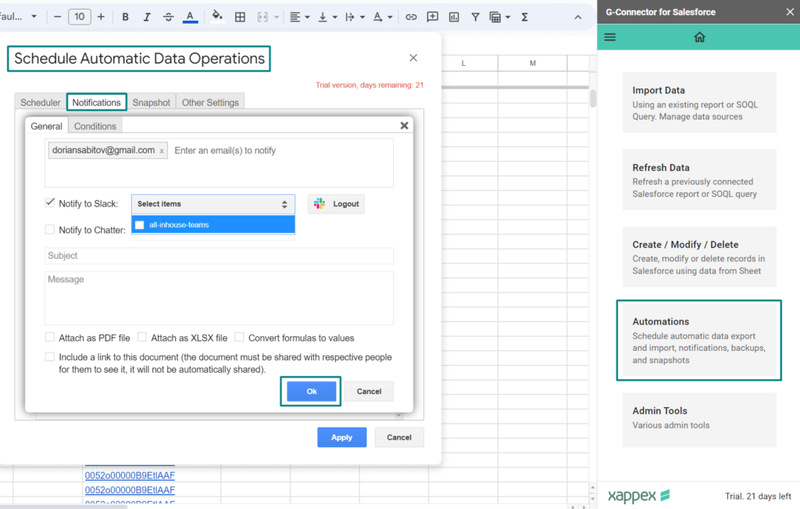Switch to the Notifications tab
The width and height of the screenshot is (800, 509).
(x=96, y=102)
